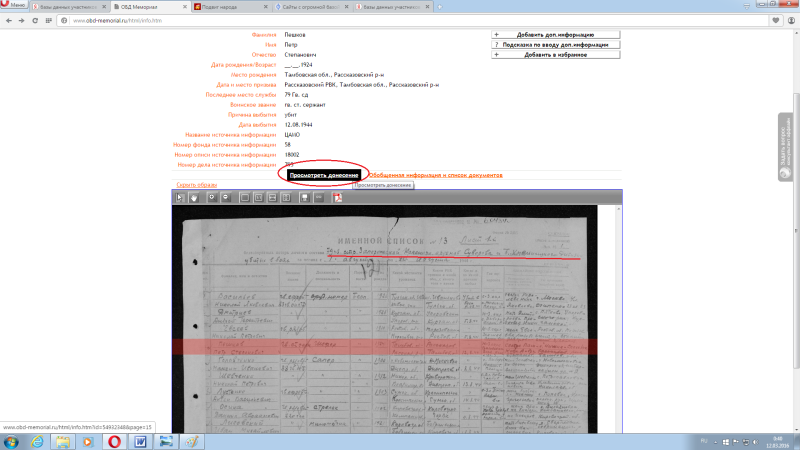Screen dimensions: 800x450
Task: Zoom out with the minus magnifier icon
Action: pos(226,197)
